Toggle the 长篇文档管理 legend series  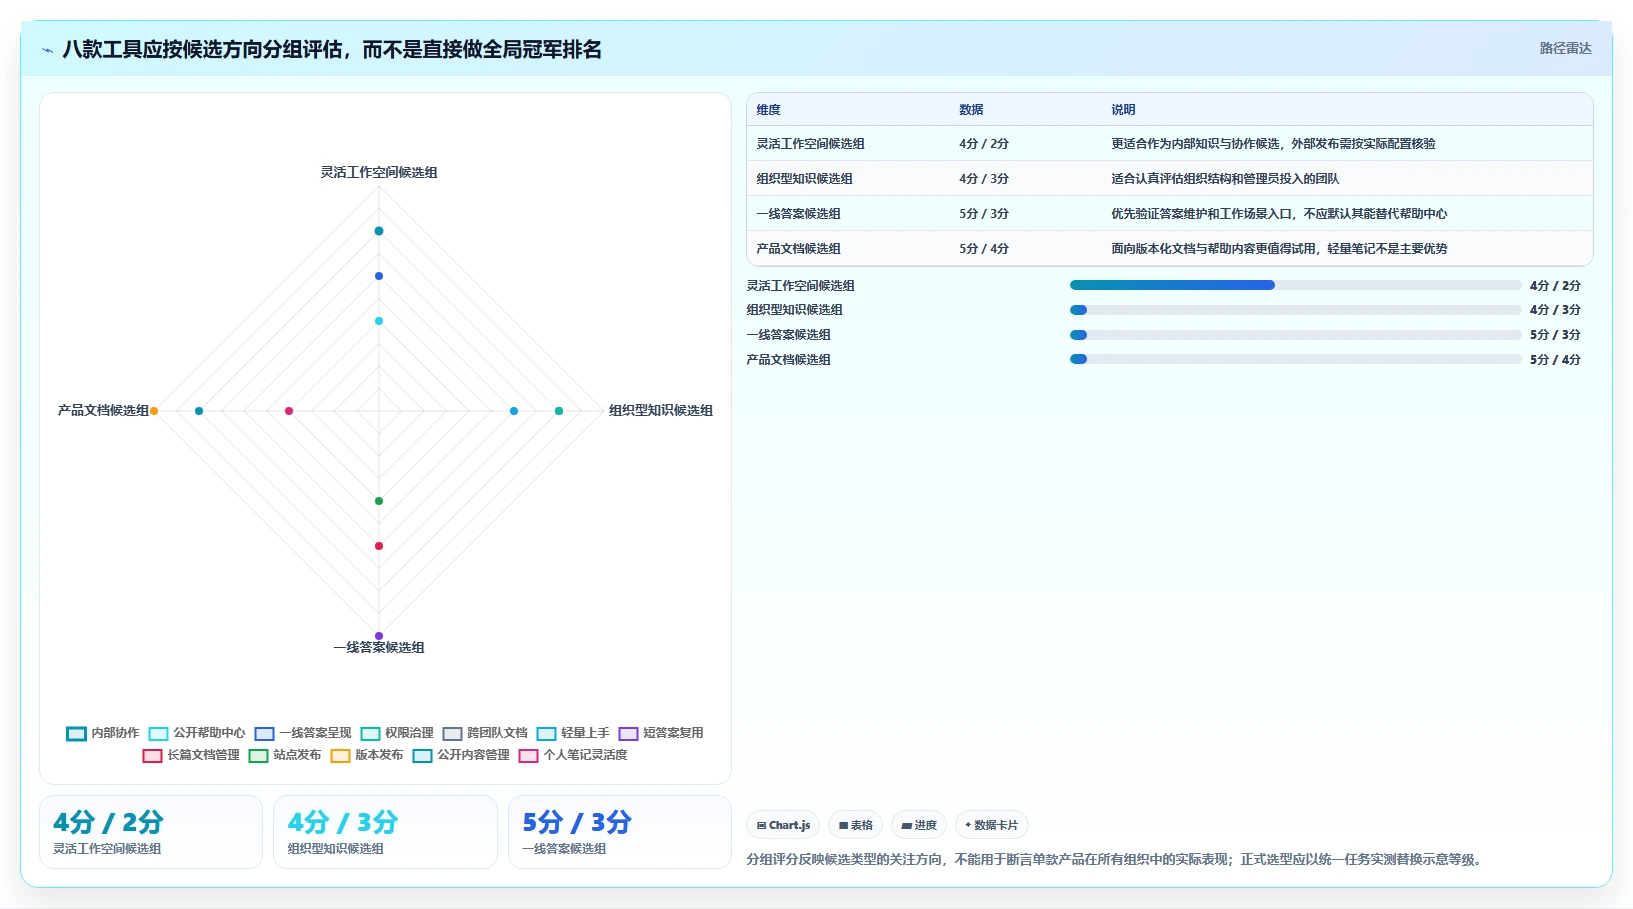click(x=191, y=755)
